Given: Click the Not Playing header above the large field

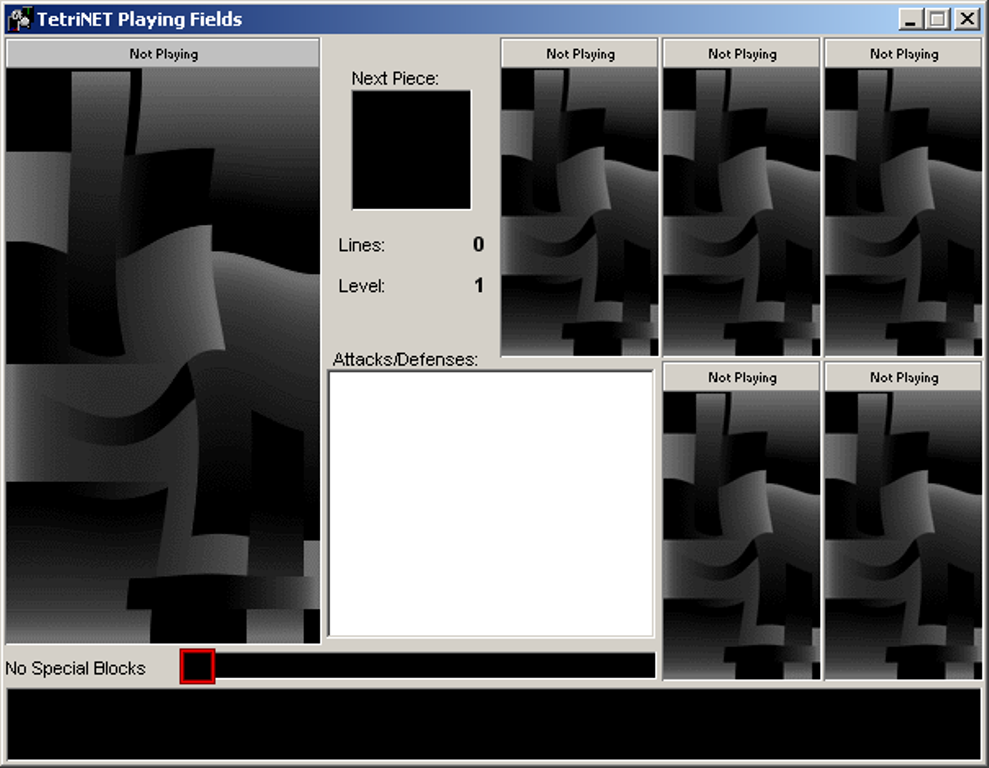Looking at the screenshot, I should (x=163, y=54).
